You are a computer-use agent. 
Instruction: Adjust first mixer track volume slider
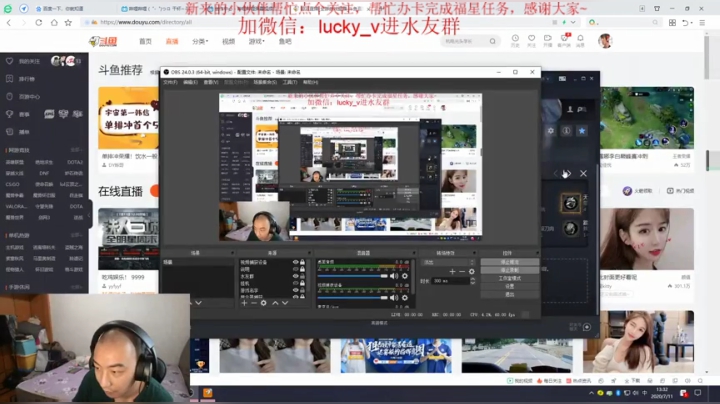point(353,276)
